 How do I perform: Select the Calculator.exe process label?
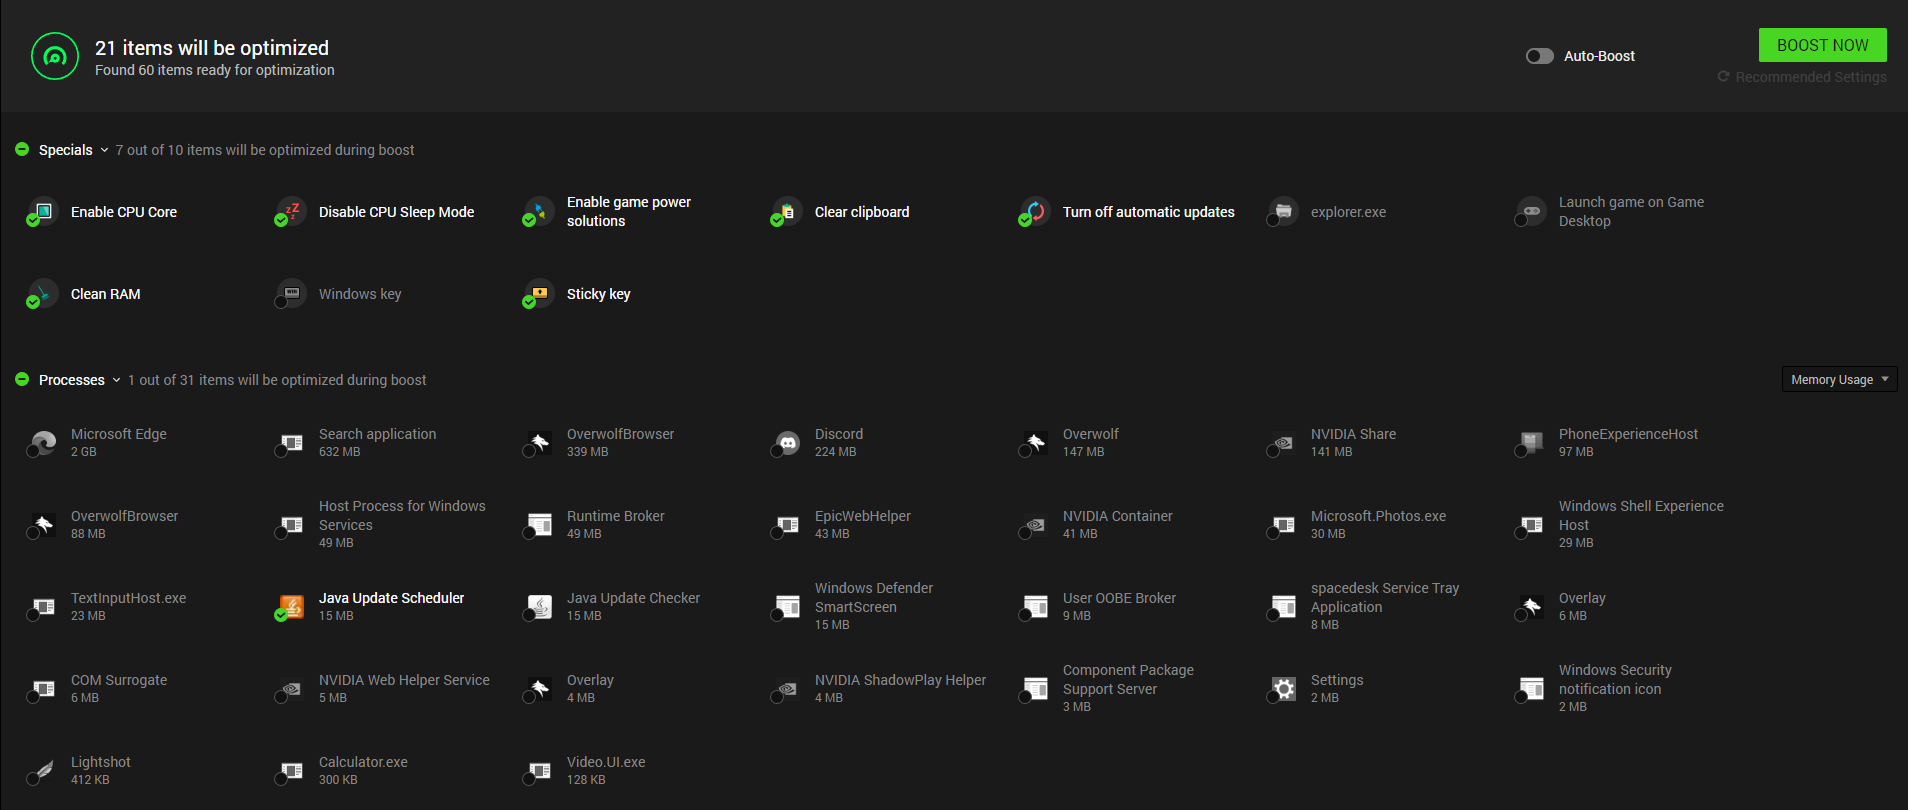[x=363, y=762]
